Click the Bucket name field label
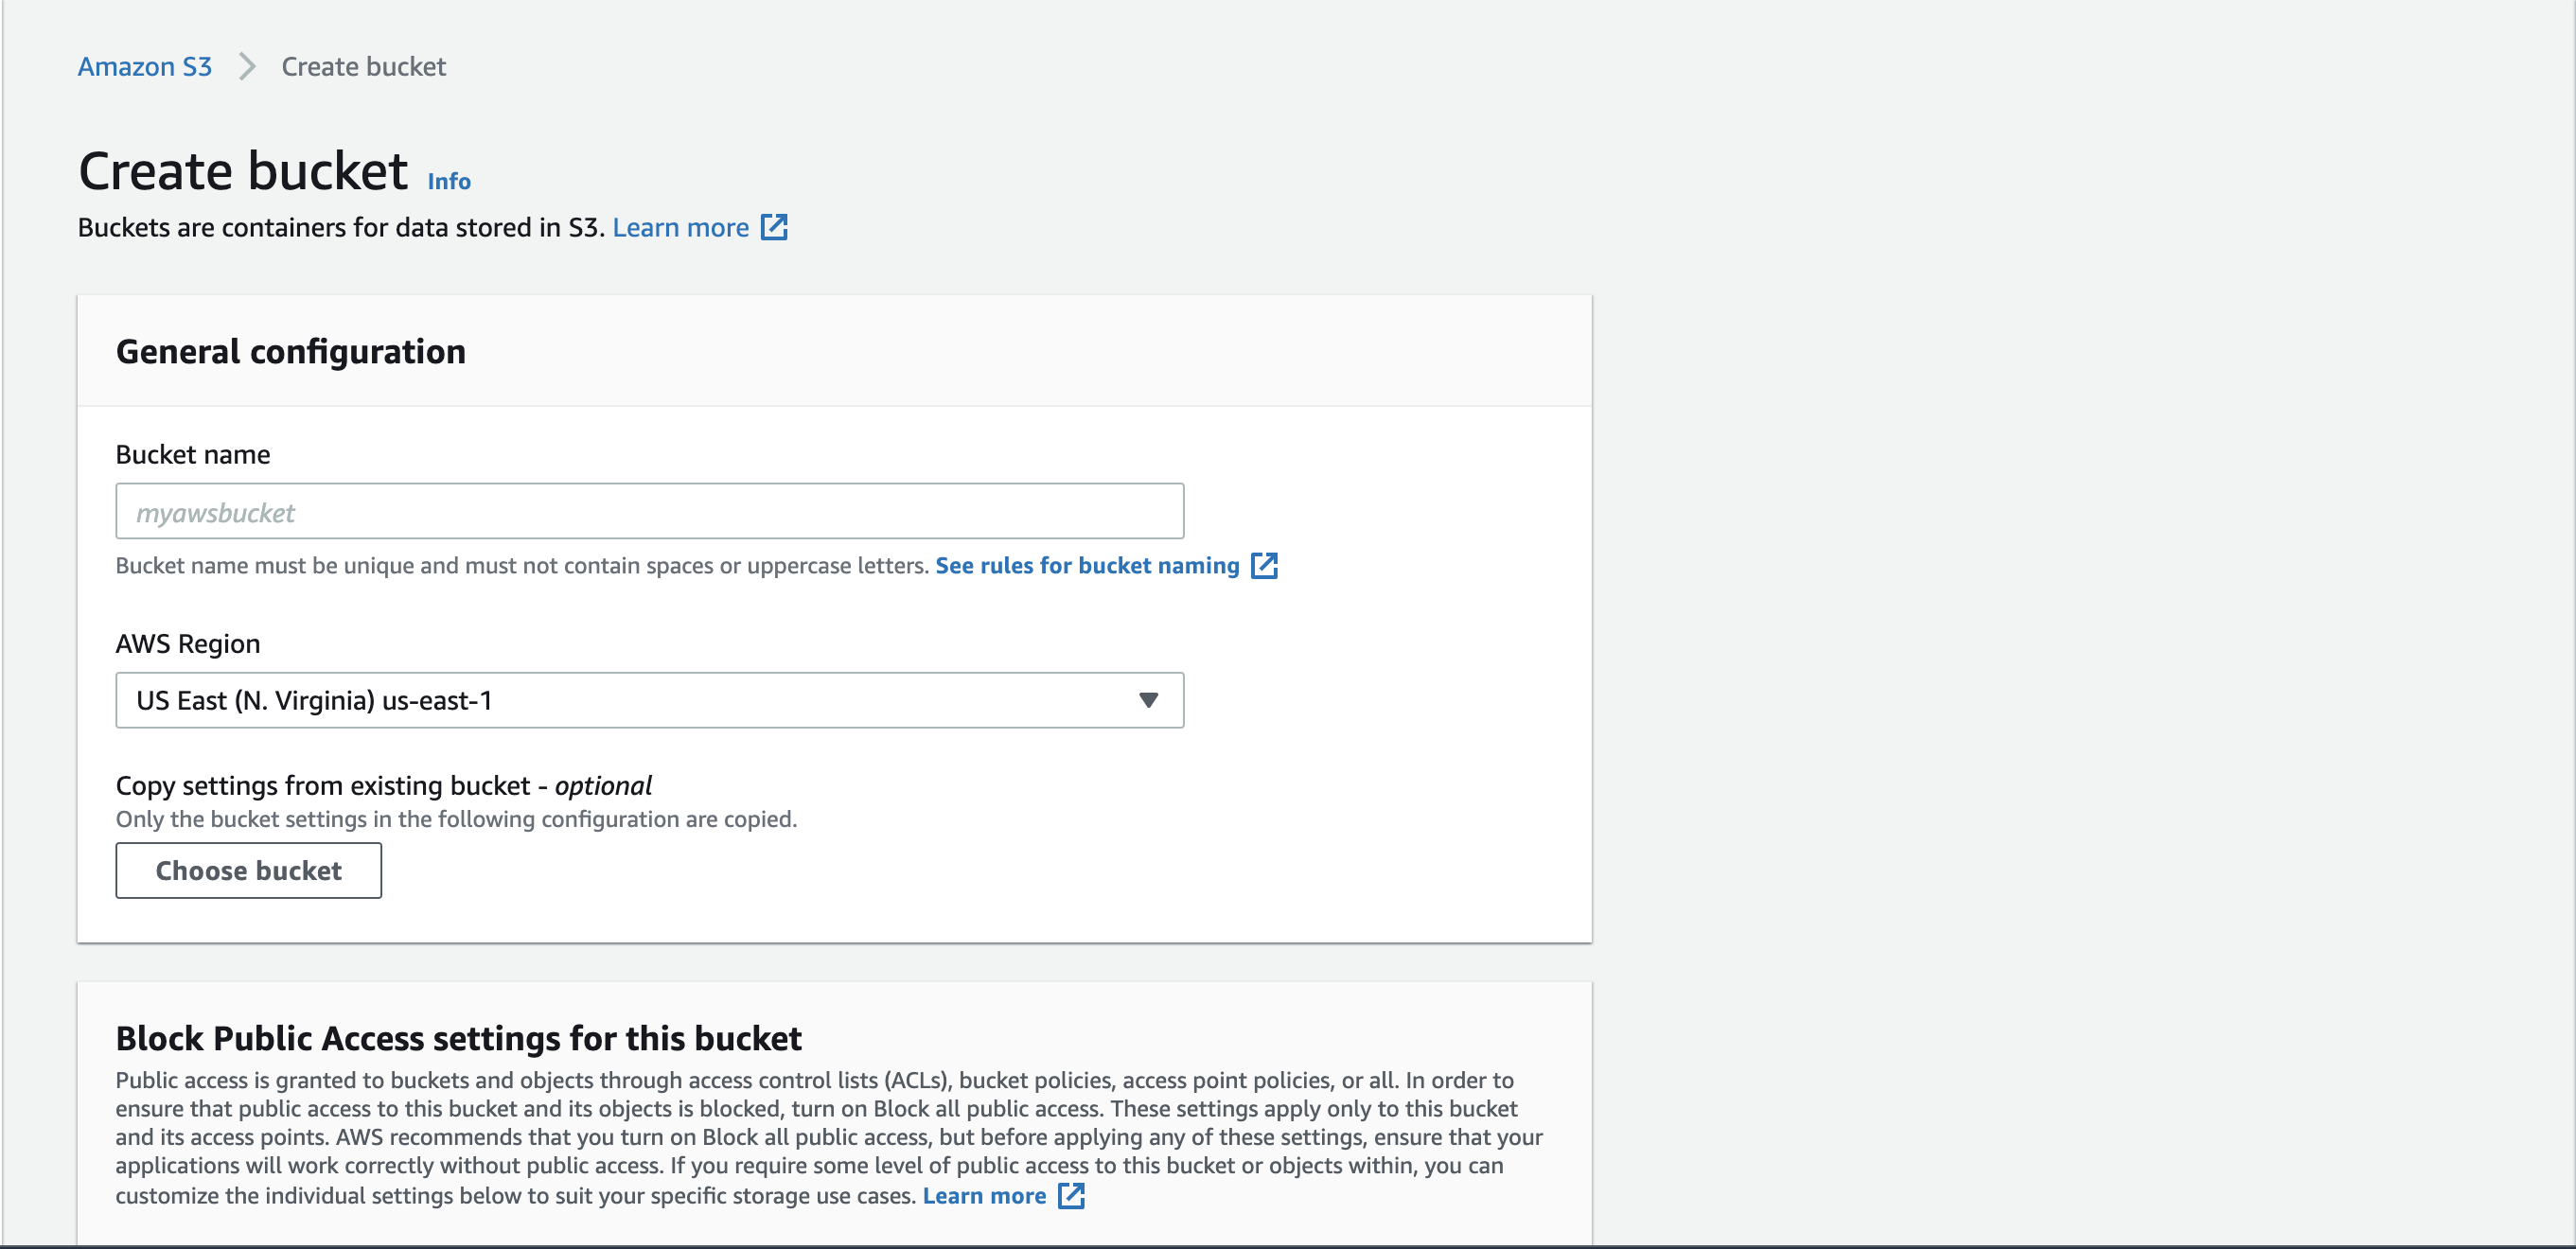2576x1249 pixels. [193, 454]
